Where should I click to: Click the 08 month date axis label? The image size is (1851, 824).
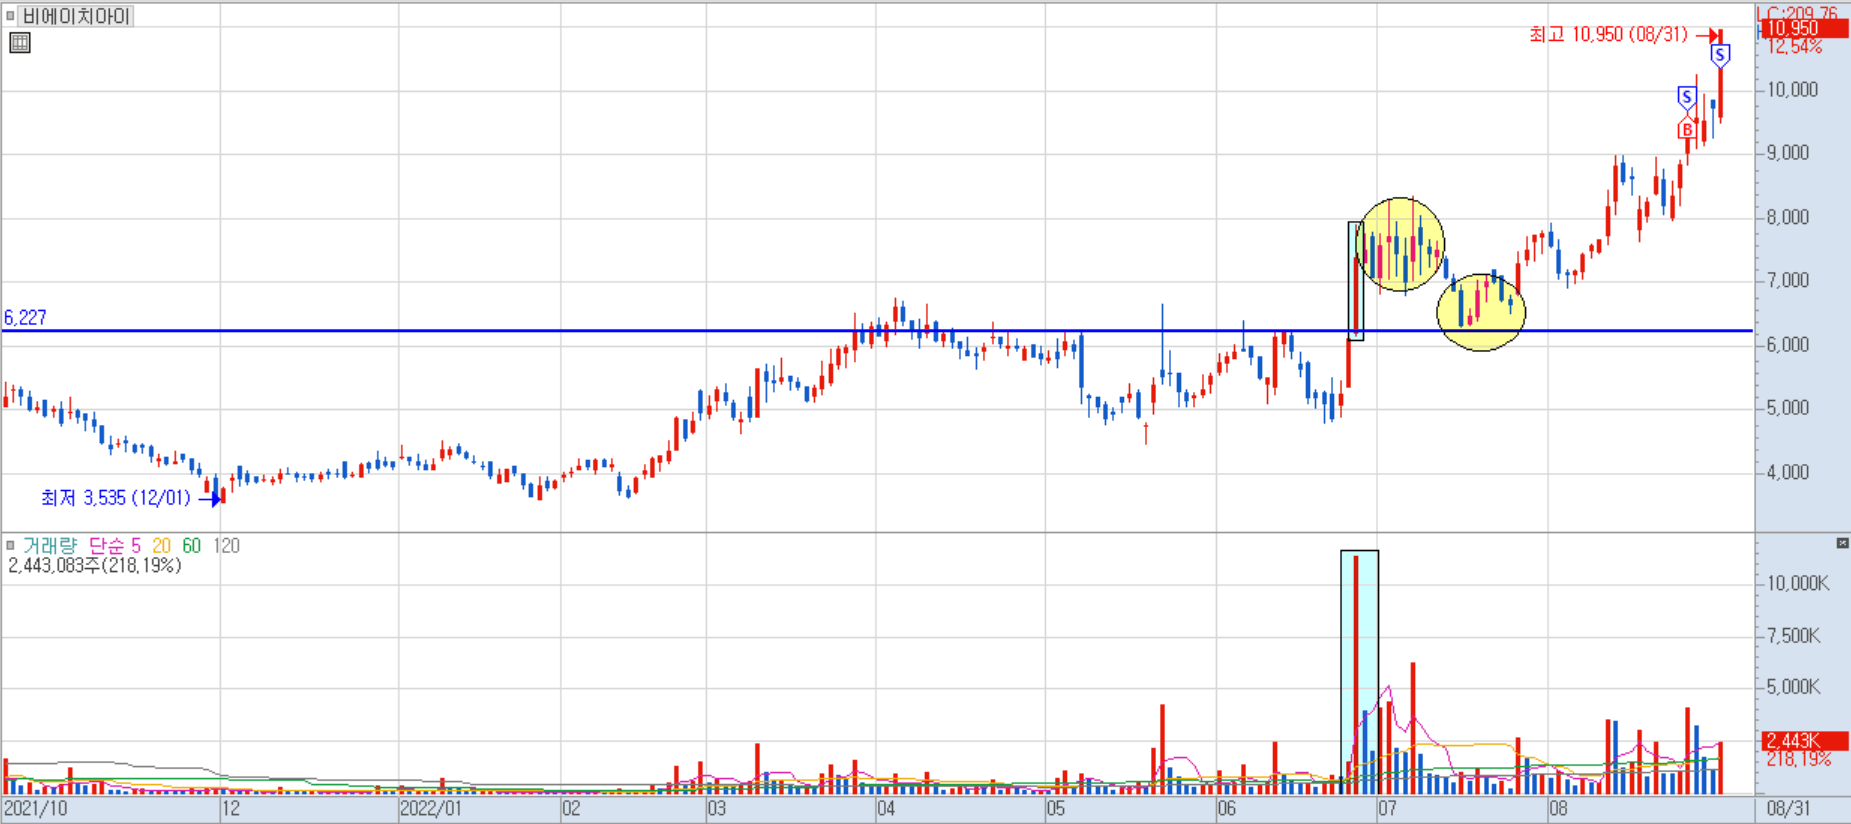(1558, 809)
